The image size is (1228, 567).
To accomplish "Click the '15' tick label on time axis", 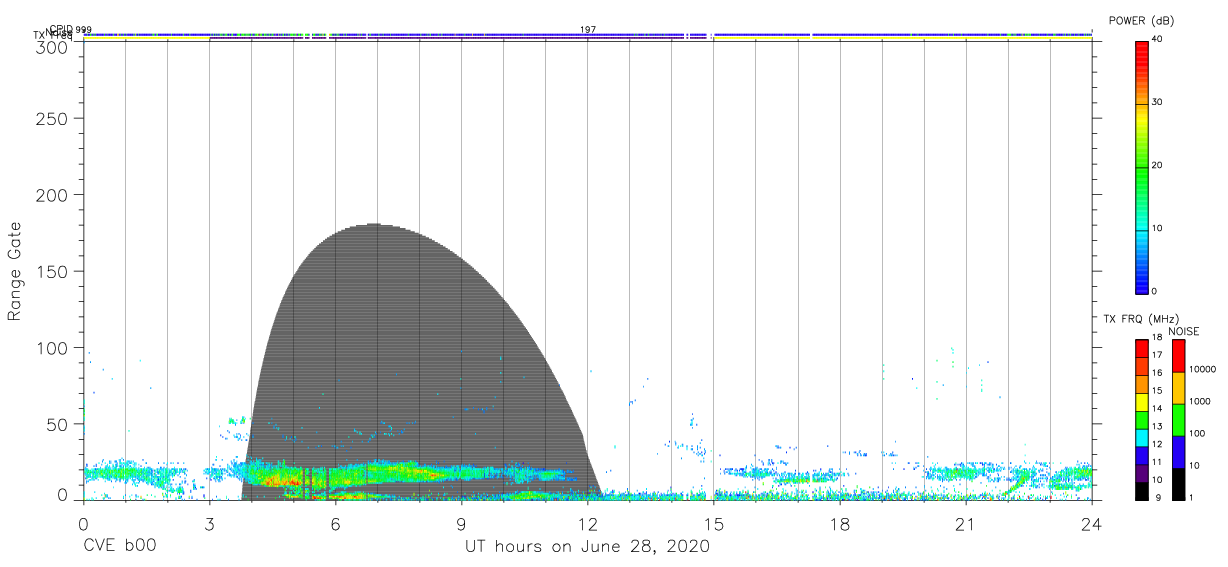I will 713,523.
